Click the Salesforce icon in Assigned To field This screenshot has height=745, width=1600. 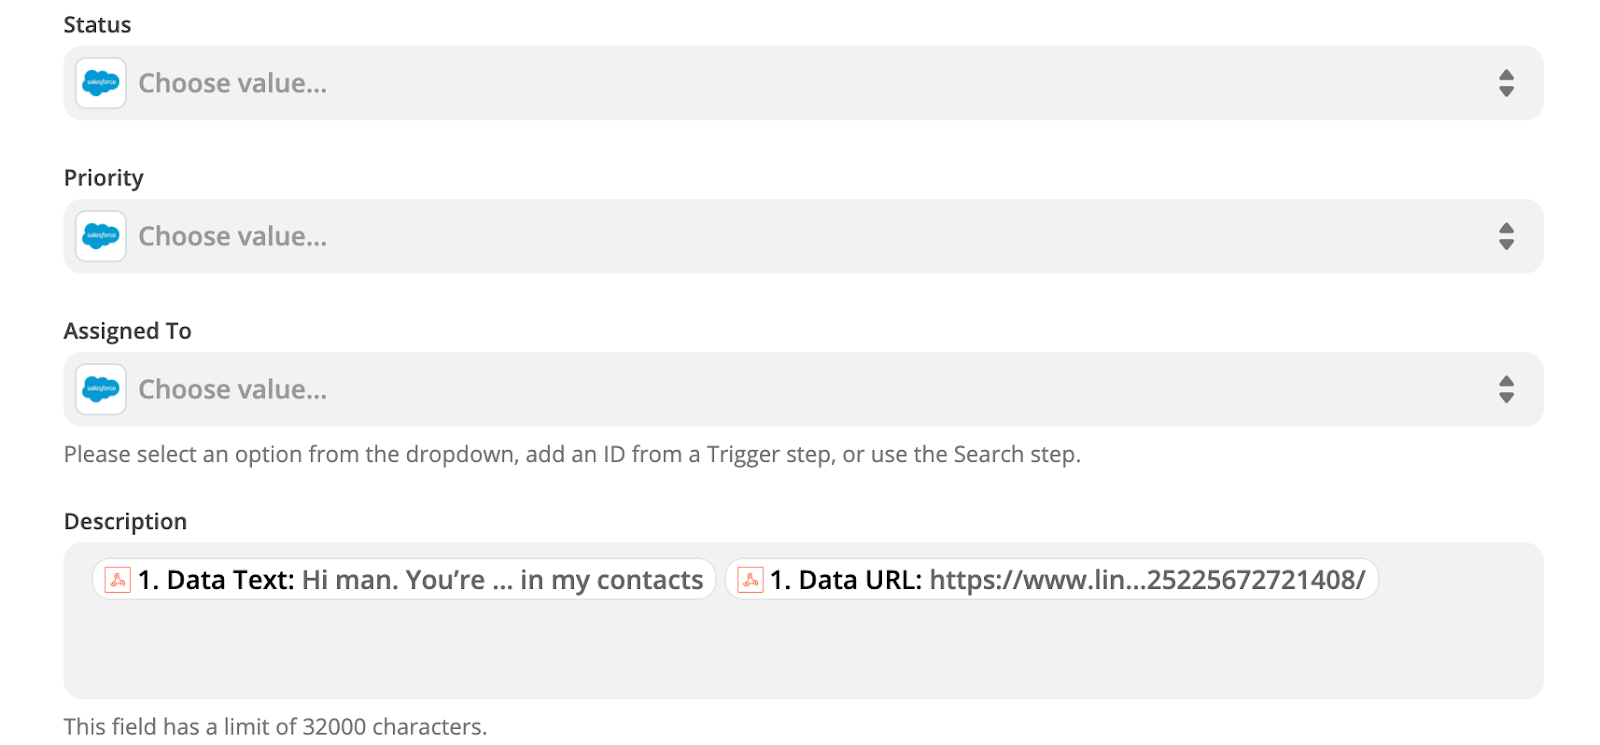(x=101, y=389)
